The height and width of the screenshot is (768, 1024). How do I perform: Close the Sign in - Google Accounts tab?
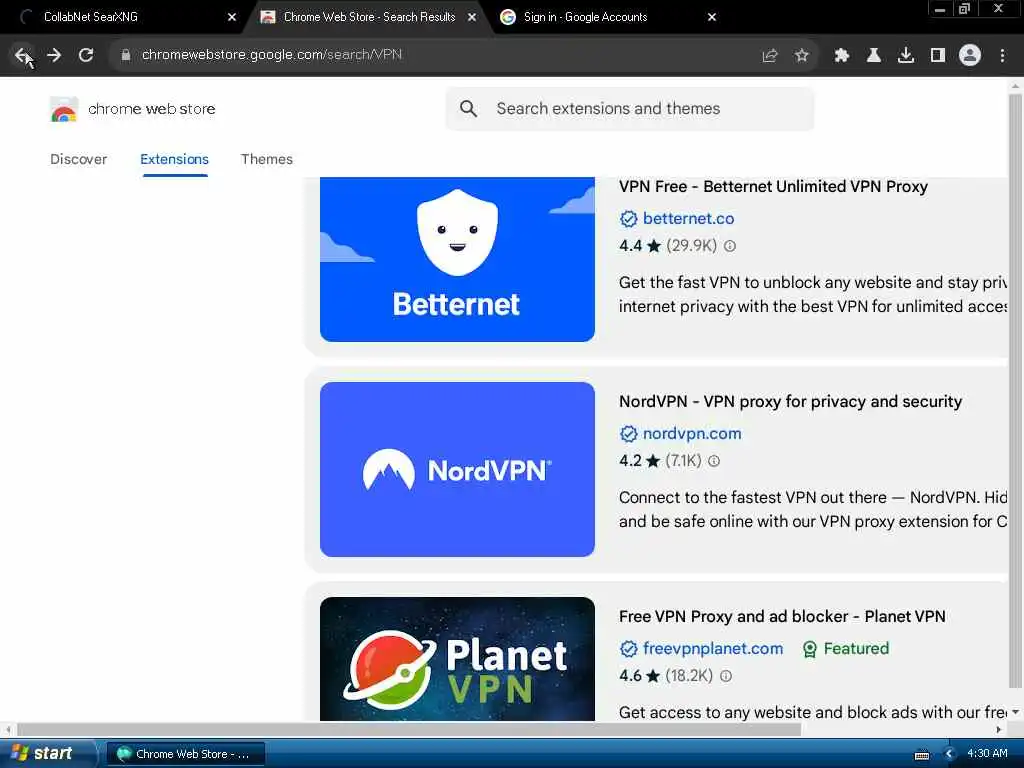[x=712, y=17]
